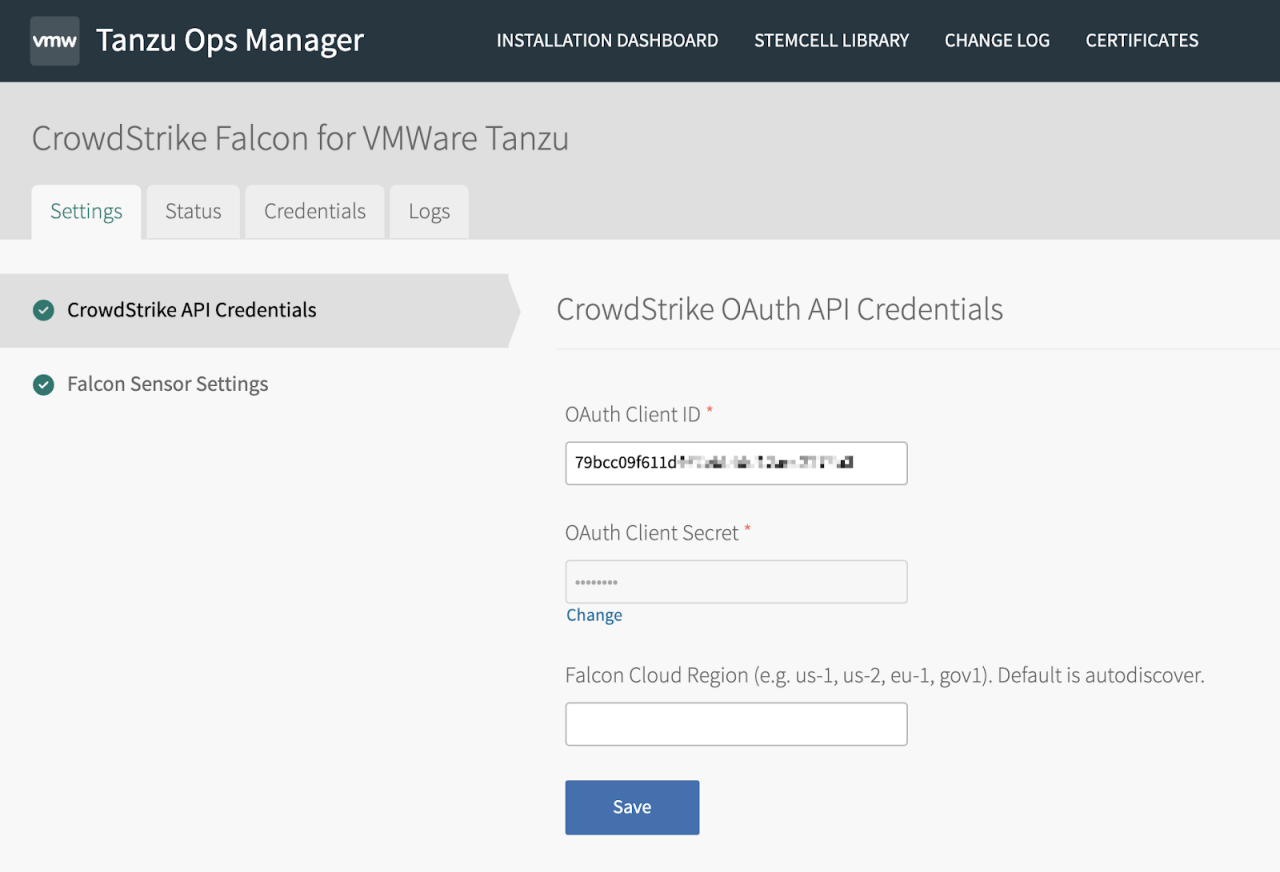Click the OAuth Client Secret field

736,581
